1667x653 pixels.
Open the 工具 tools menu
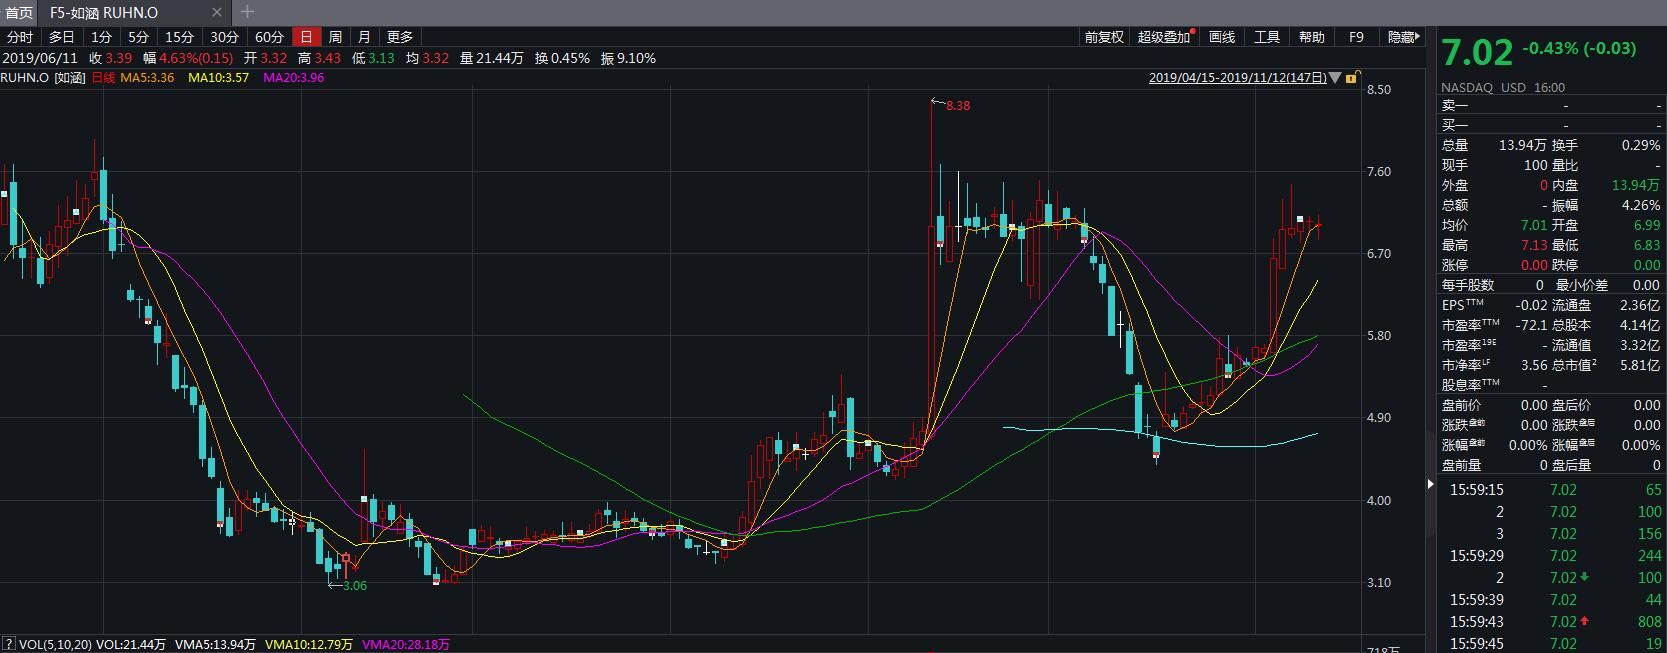[1267, 37]
